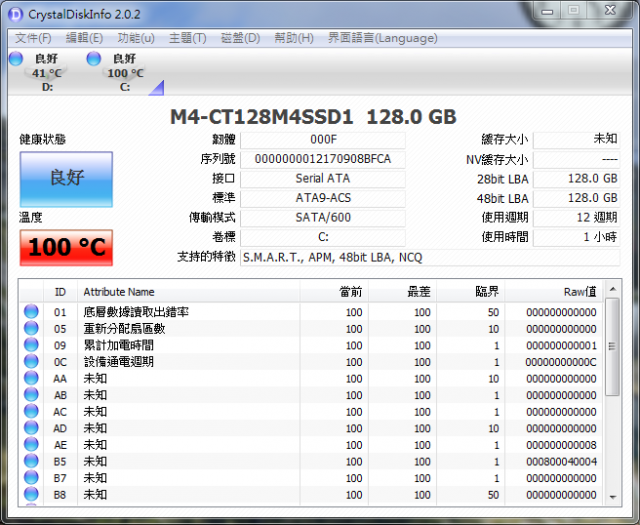Open the 界面語言(Language) menu
The width and height of the screenshot is (640, 525).
coord(382,38)
